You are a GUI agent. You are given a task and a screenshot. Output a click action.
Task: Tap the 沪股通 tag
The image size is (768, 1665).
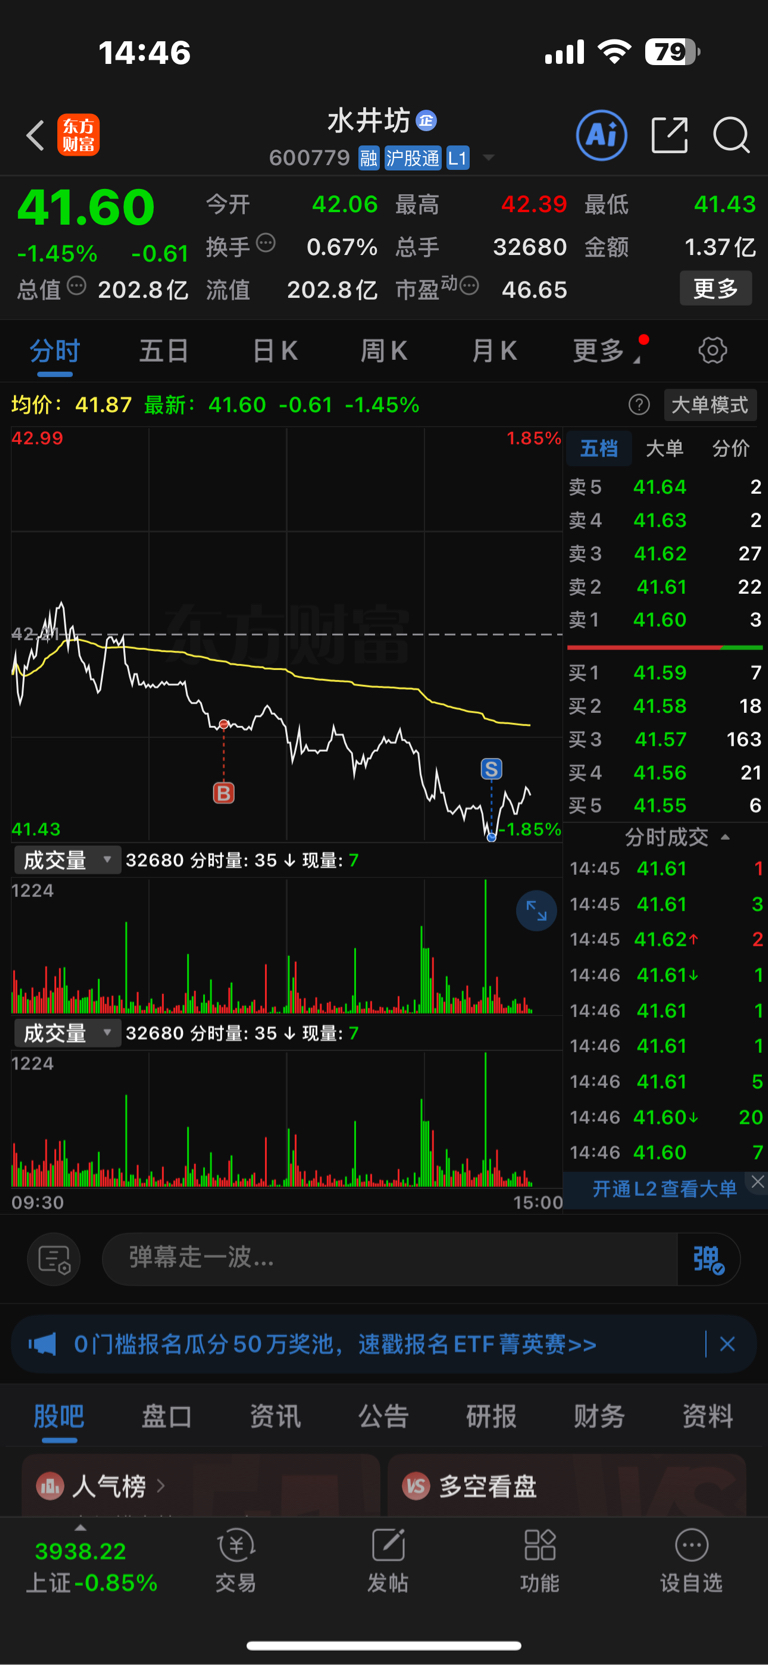click(x=413, y=158)
